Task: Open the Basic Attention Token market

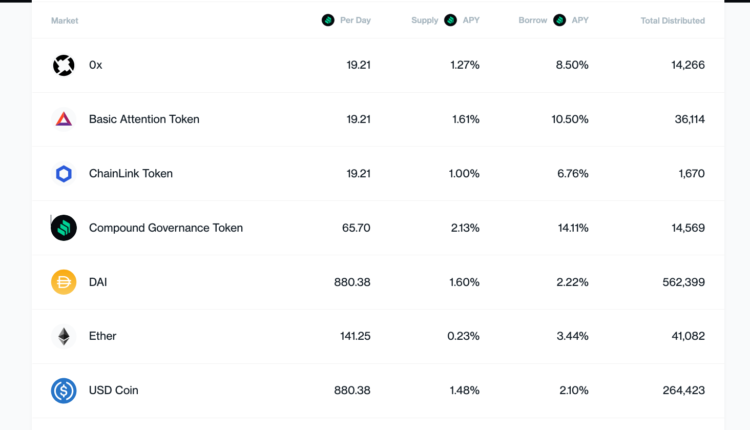Action: pos(144,119)
